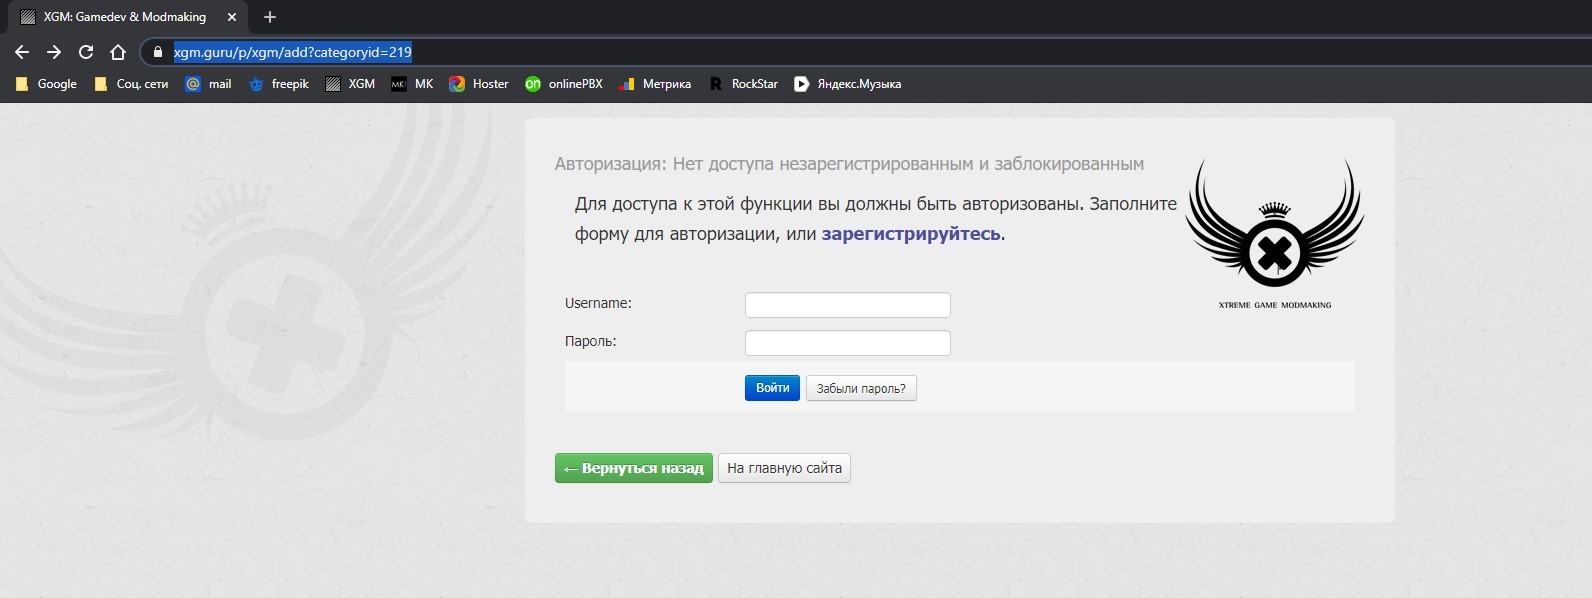Image resolution: width=1592 pixels, height=598 pixels.
Task: Click the Забыли пароль? button
Action: tap(861, 388)
